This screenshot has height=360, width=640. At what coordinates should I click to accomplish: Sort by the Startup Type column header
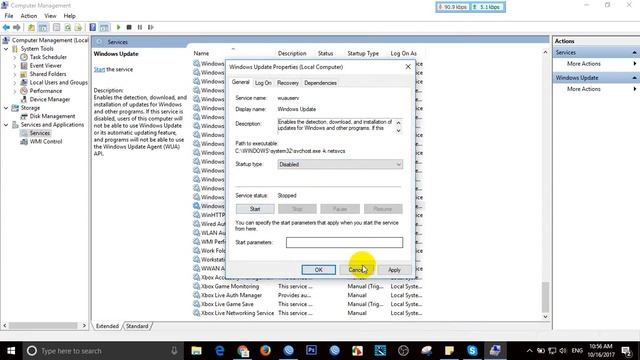[x=363, y=53]
